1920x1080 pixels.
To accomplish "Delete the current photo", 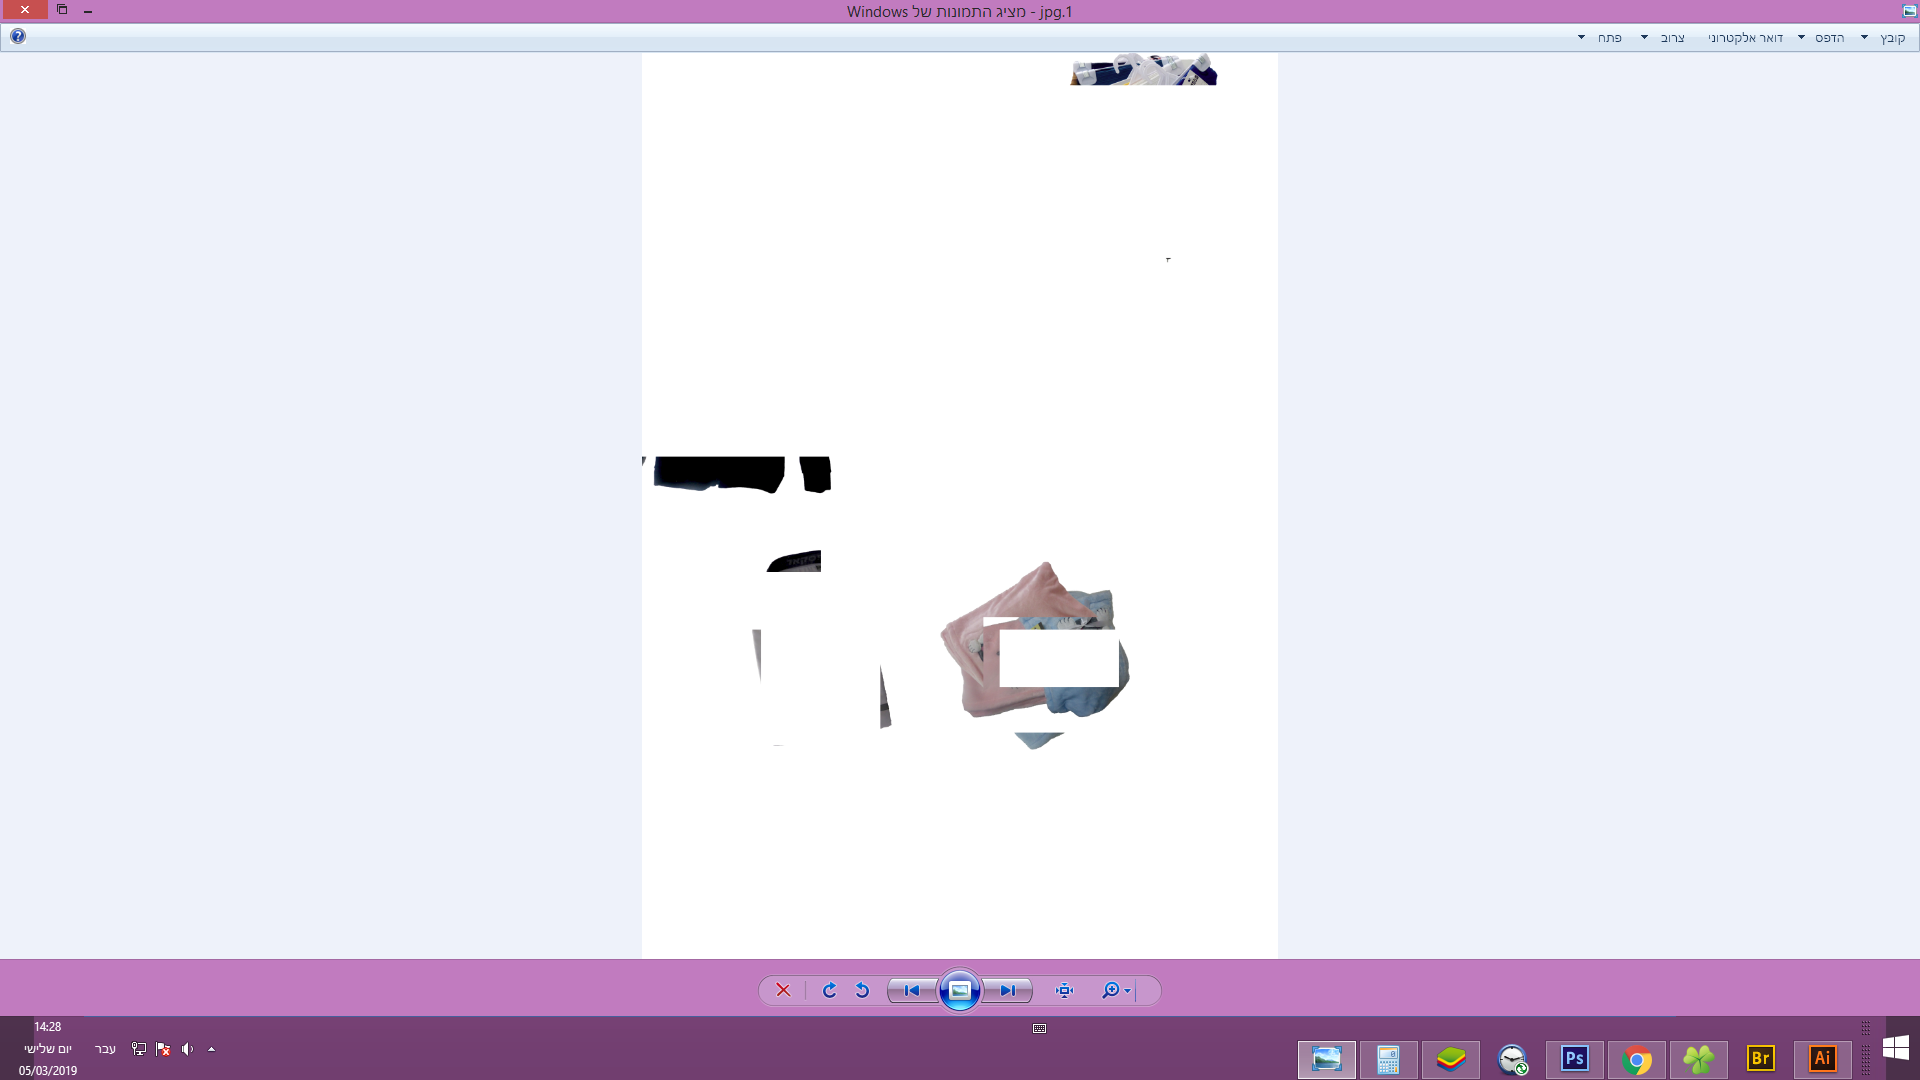I will [x=783, y=990].
